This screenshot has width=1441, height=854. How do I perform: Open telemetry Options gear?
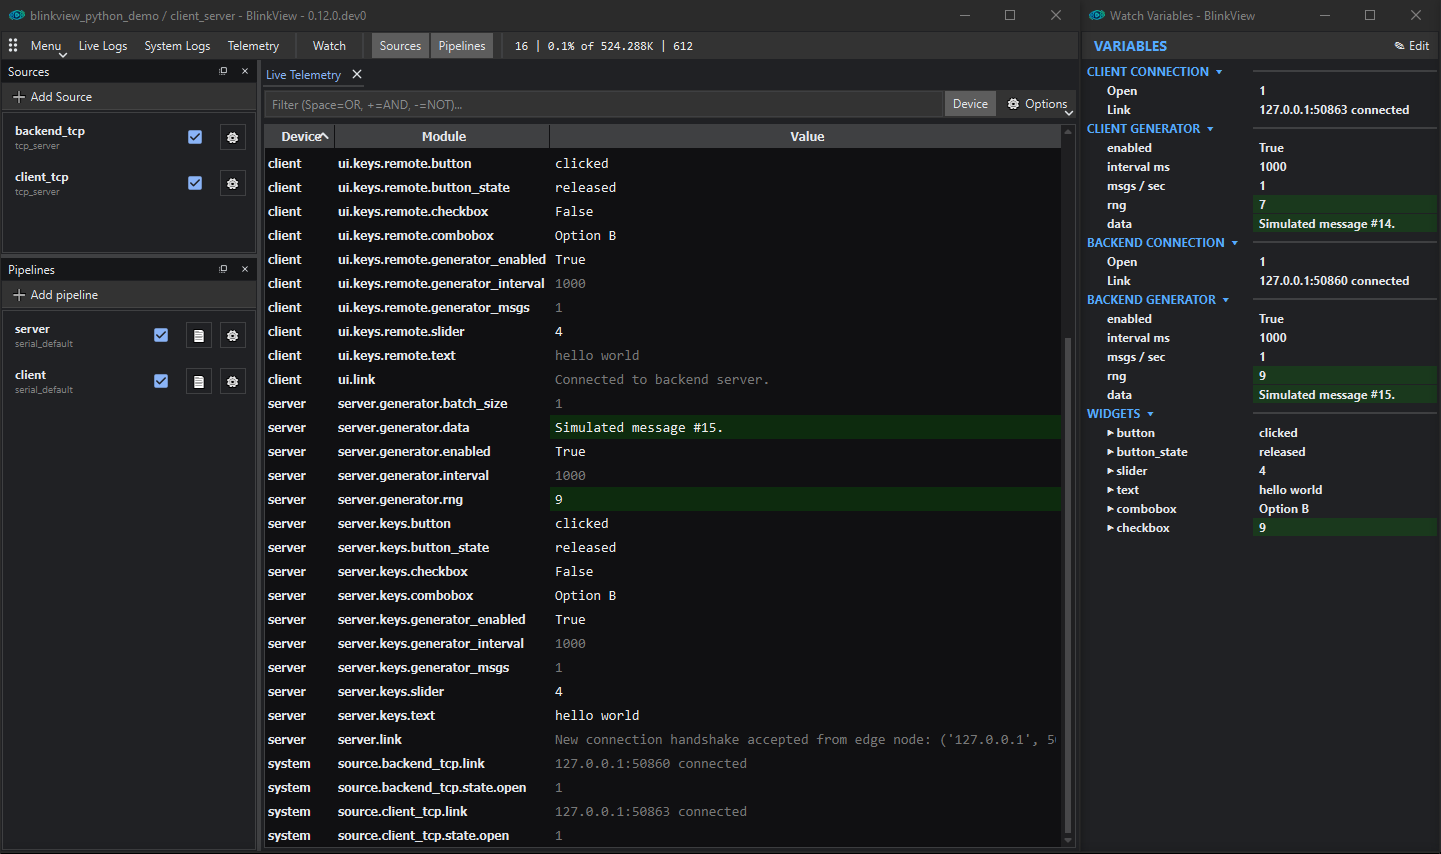point(1037,104)
